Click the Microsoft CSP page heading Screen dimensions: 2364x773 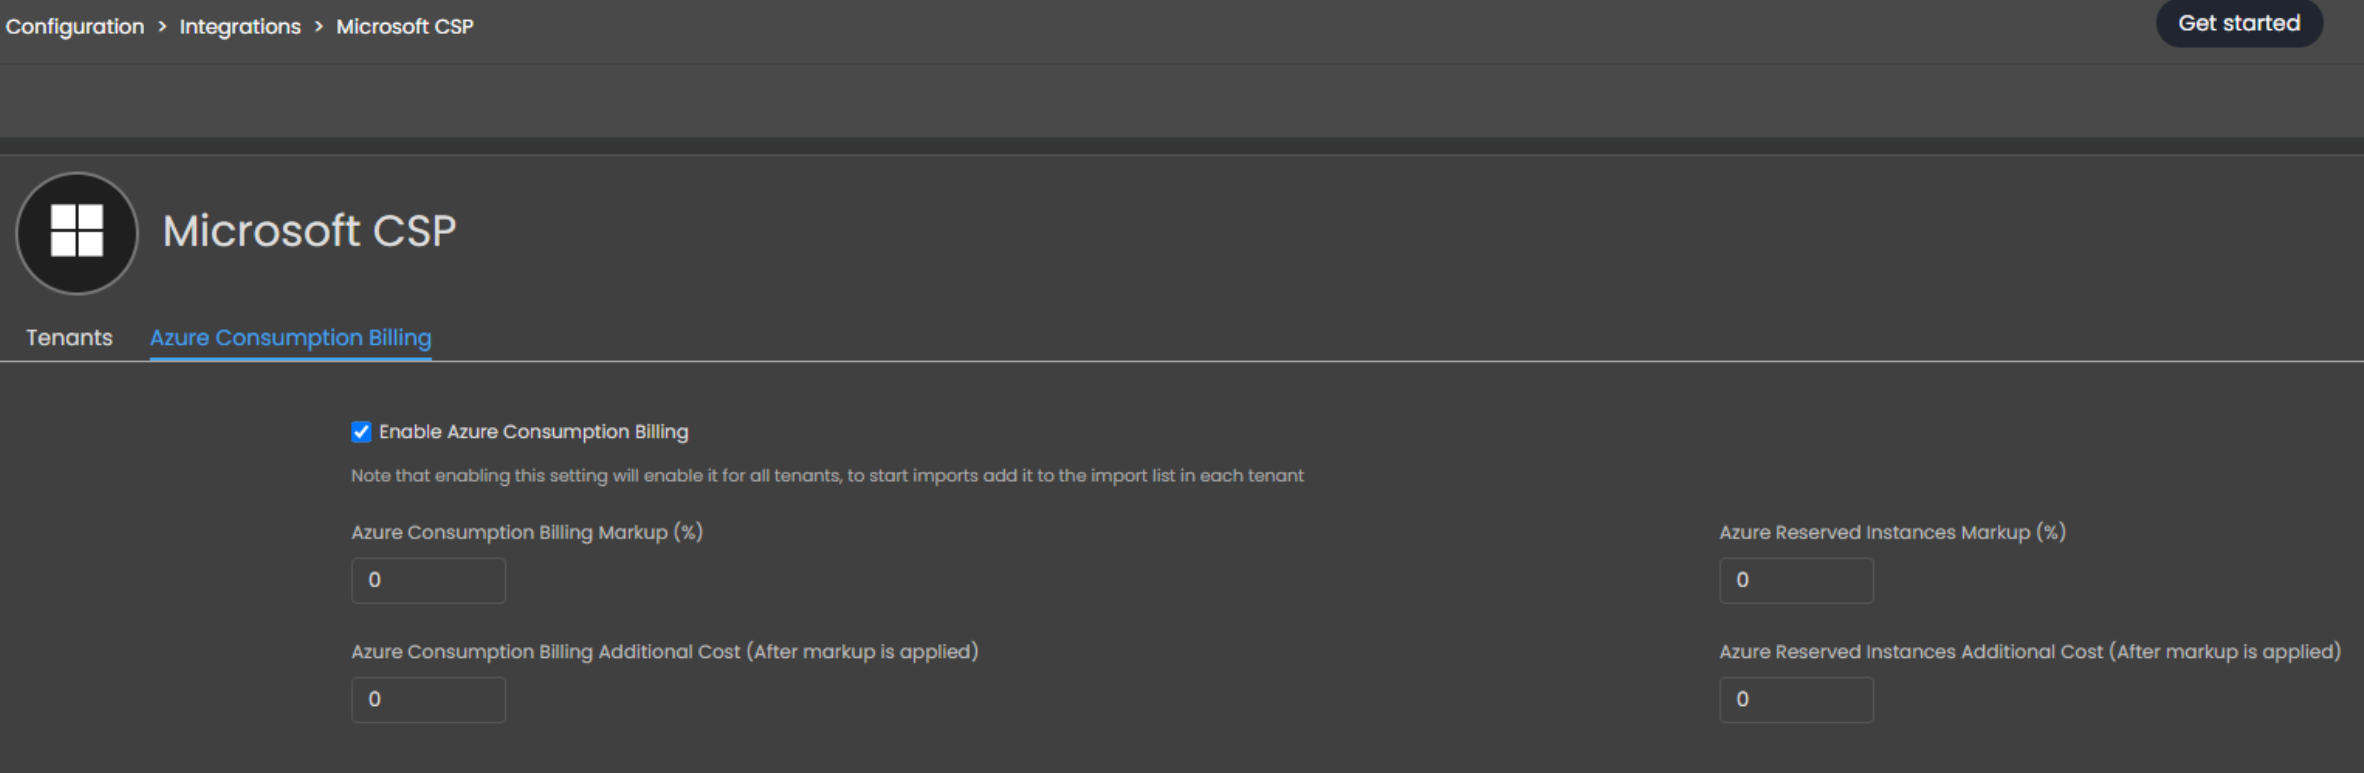coord(309,231)
